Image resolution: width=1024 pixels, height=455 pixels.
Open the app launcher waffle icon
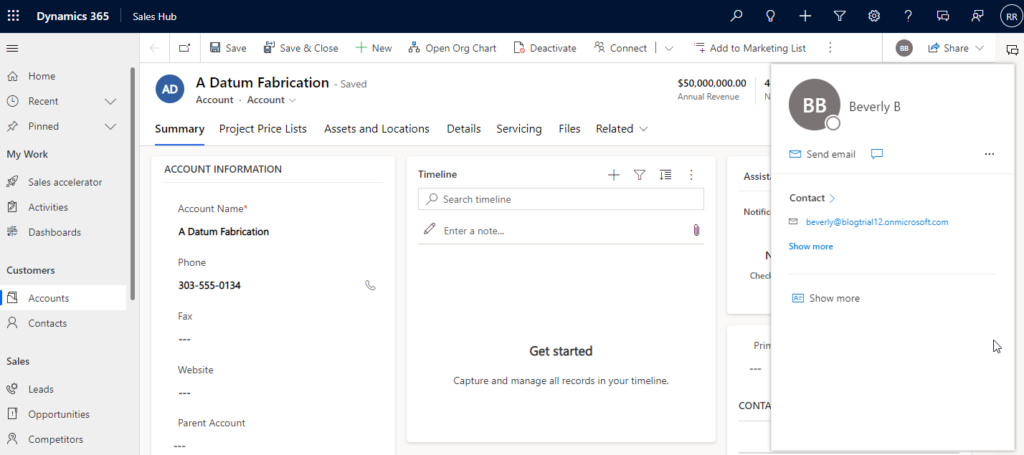[x=13, y=16]
